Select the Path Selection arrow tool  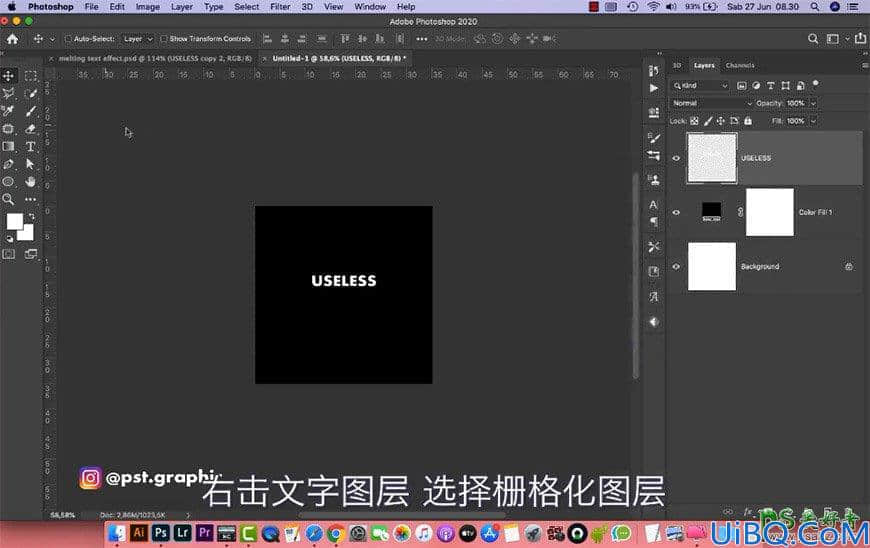[x=31, y=164]
